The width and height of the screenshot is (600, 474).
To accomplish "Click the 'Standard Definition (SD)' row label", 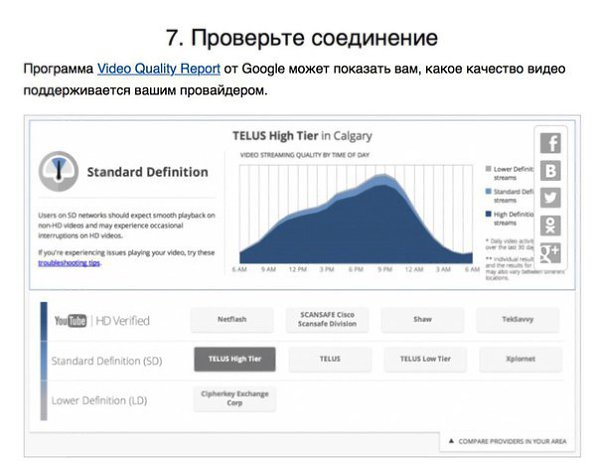I will pos(107,361).
